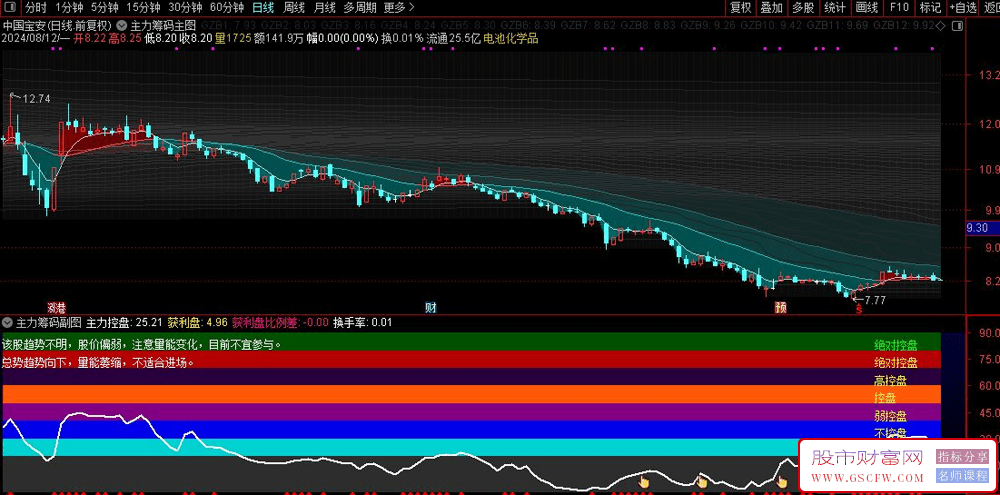Open sub-chart indicator dropdown arrow
Viewport: 1000px width, 495px height.
[x=7, y=322]
